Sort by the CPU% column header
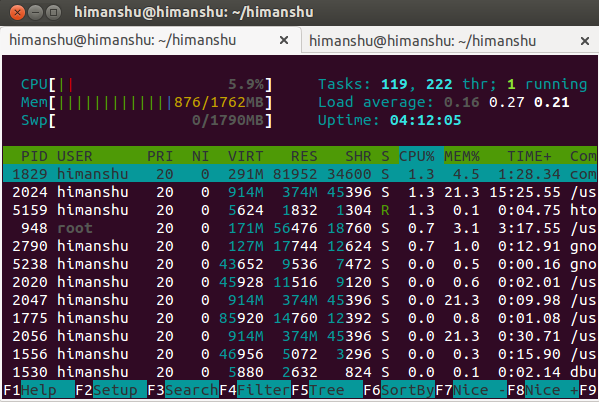599x402 pixels. [417, 156]
